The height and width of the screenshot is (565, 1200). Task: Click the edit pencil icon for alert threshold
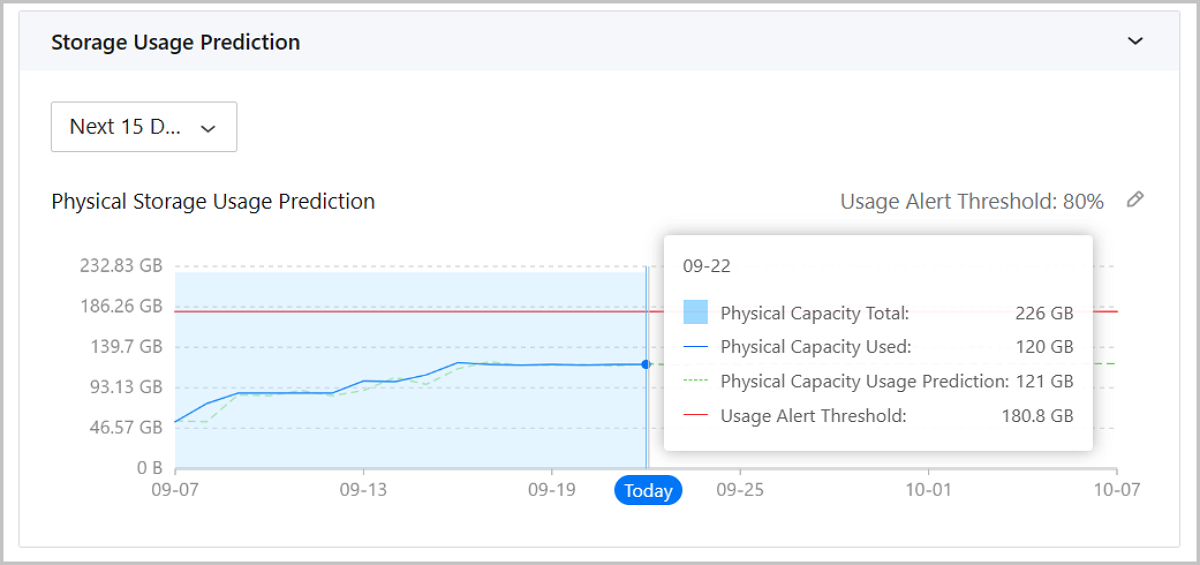[1134, 200]
